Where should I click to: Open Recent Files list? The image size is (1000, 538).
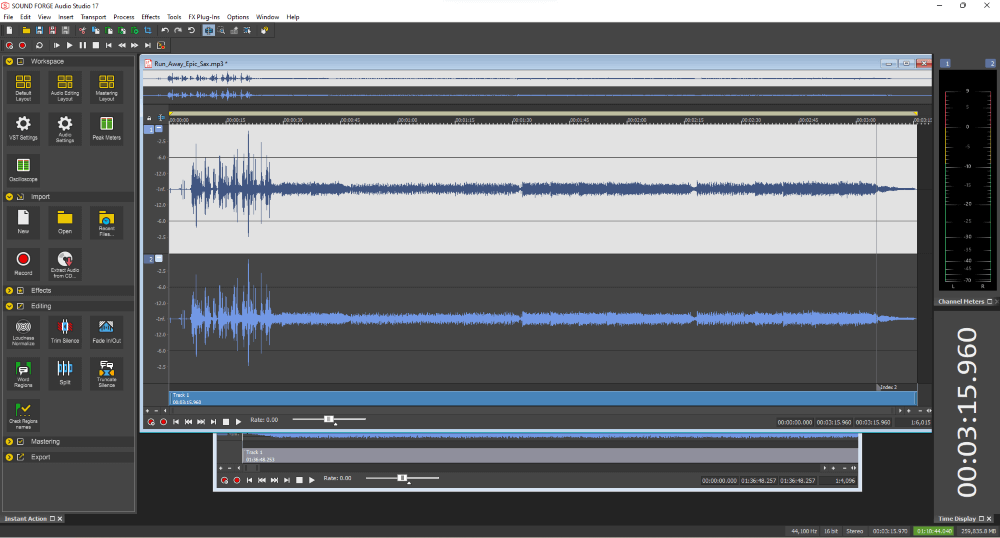click(107, 222)
